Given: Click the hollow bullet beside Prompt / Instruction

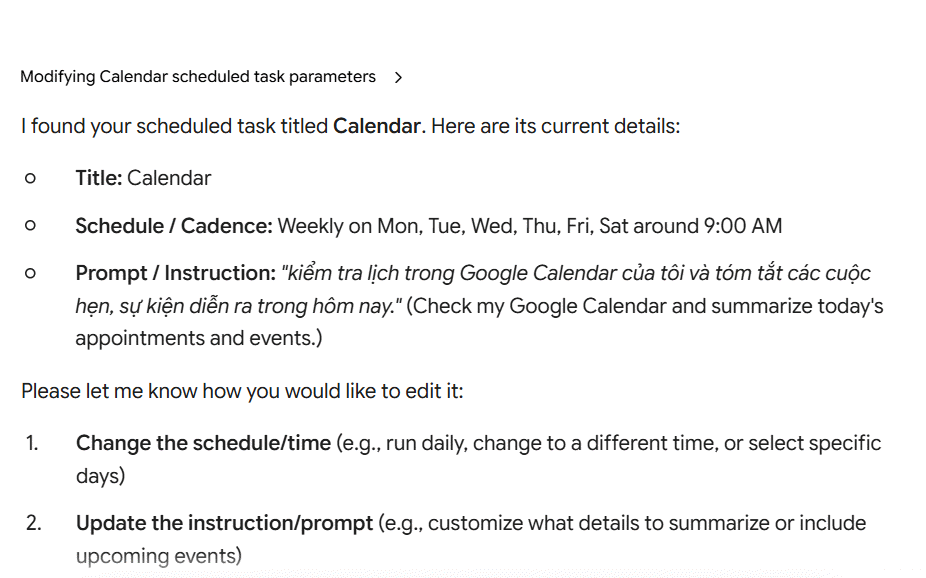Looking at the screenshot, I should click(30, 273).
